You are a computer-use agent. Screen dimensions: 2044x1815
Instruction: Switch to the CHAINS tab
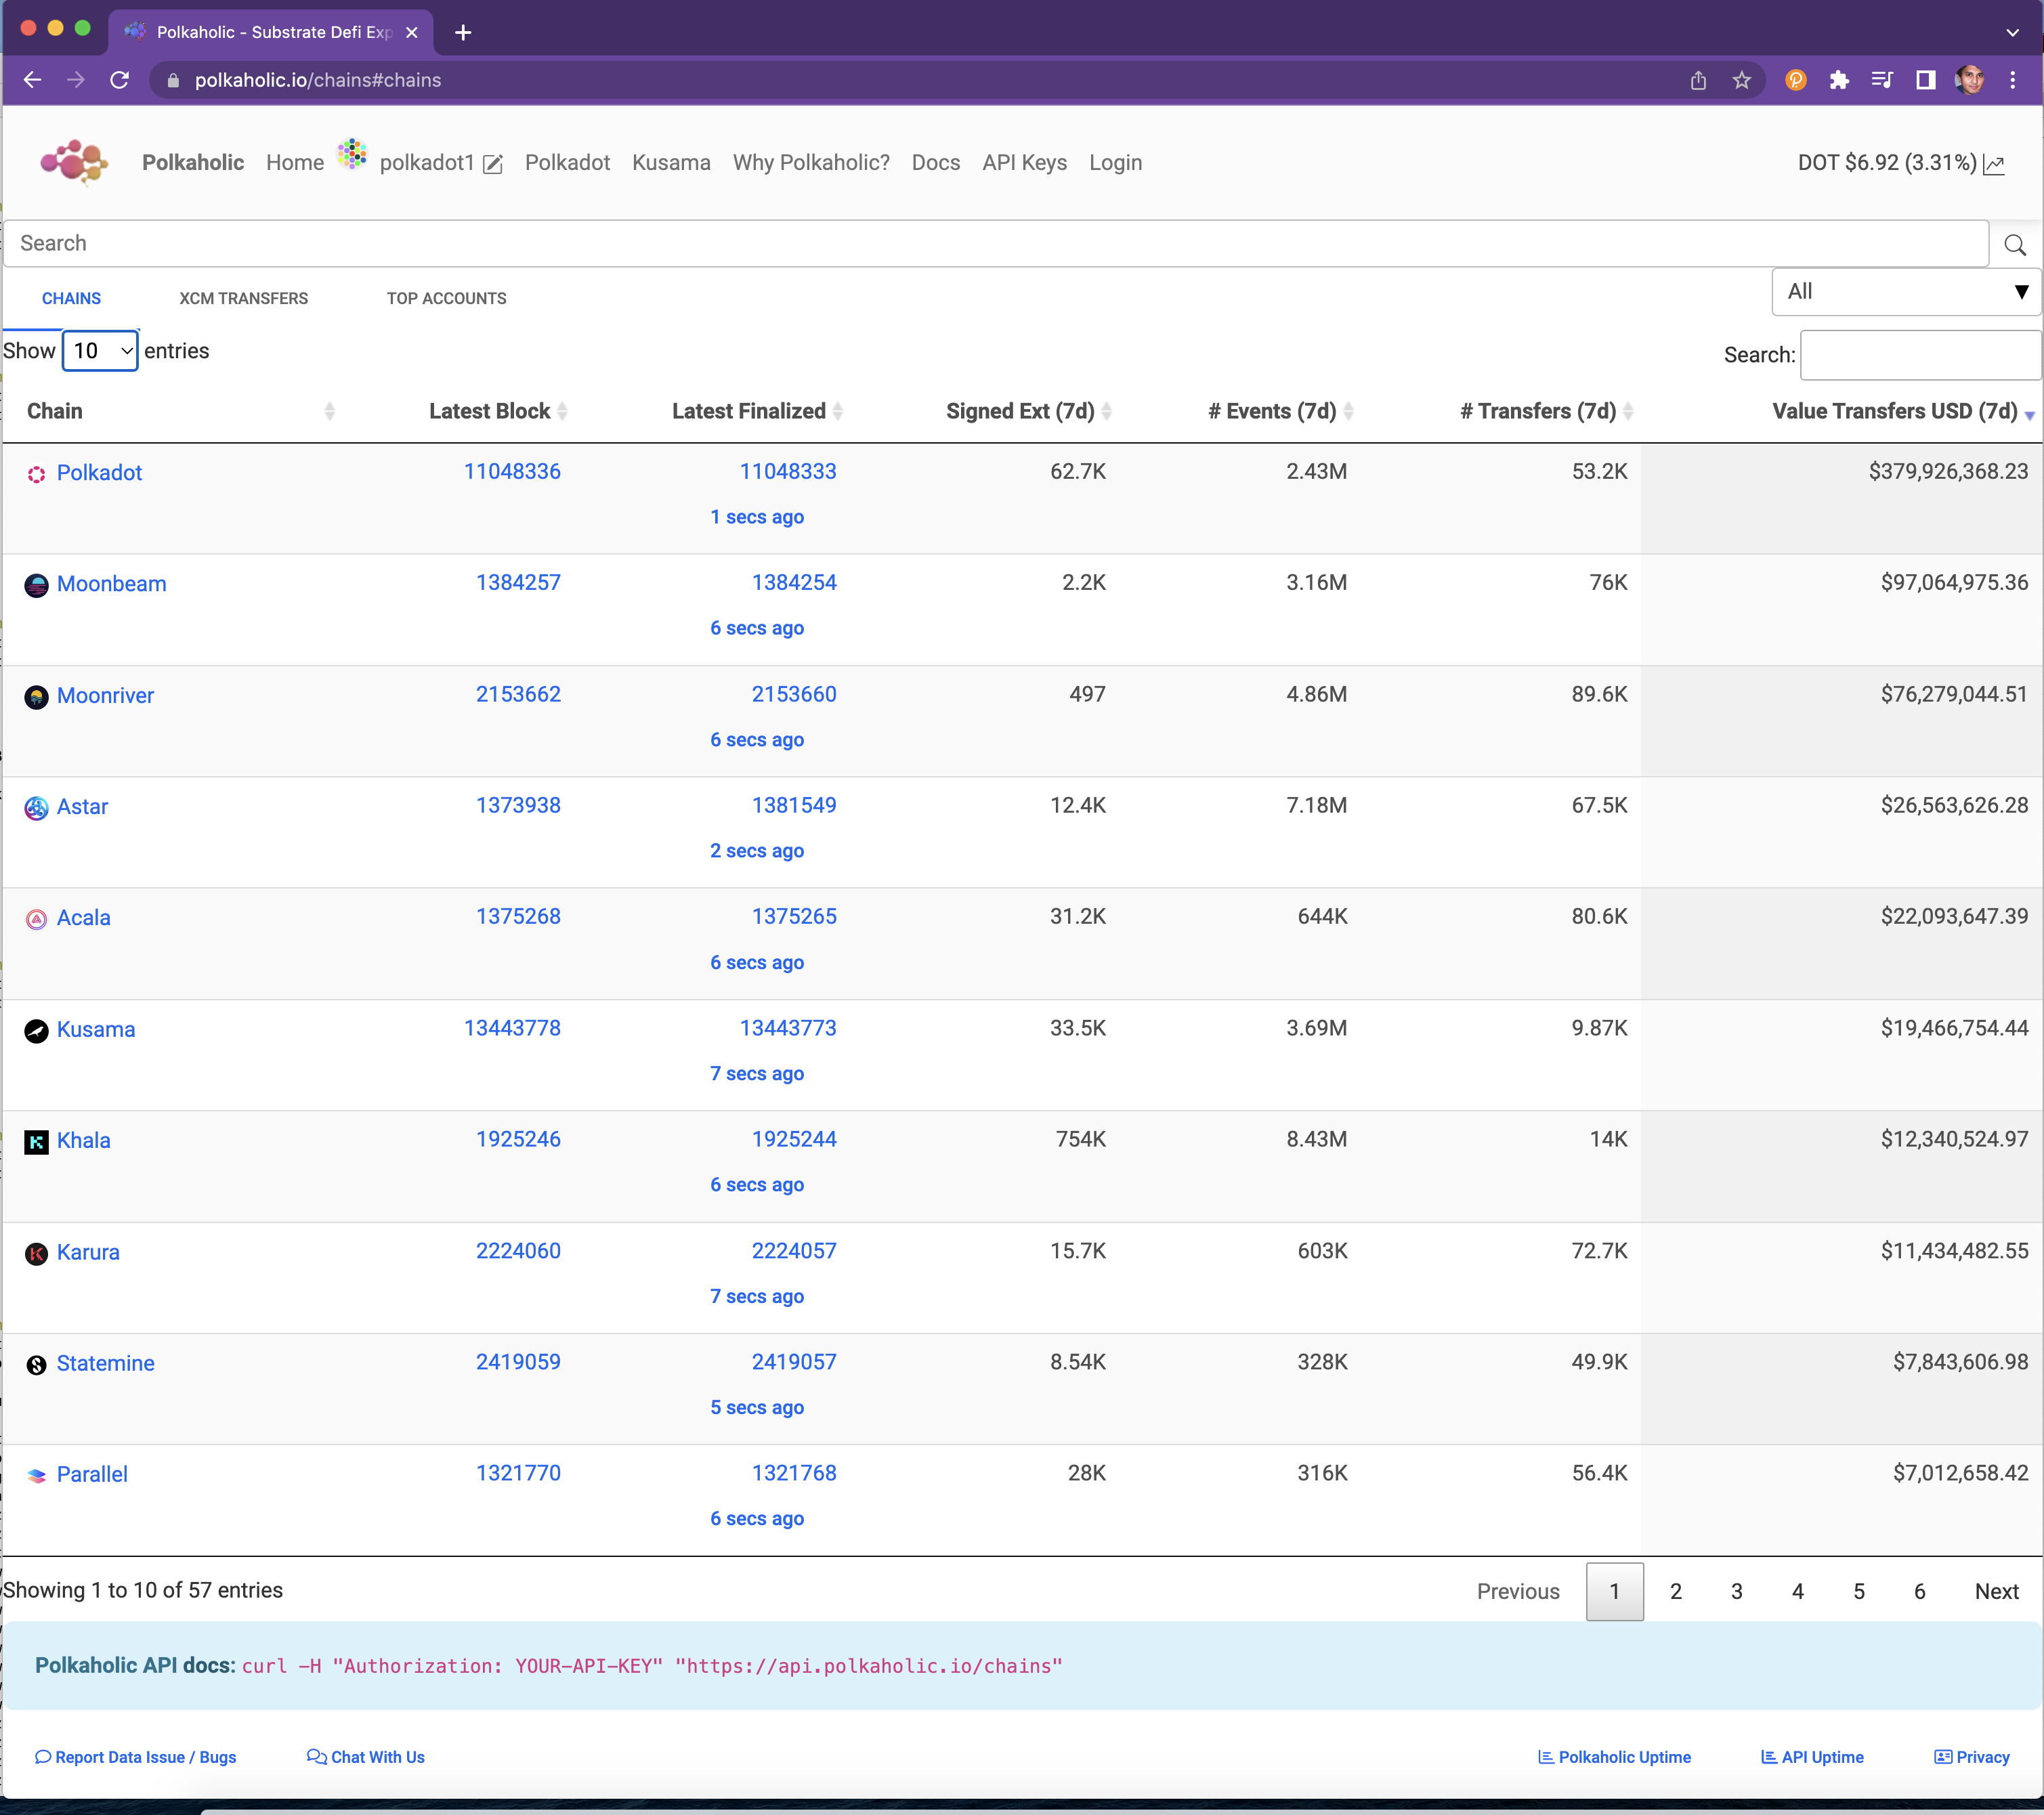click(x=71, y=298)
